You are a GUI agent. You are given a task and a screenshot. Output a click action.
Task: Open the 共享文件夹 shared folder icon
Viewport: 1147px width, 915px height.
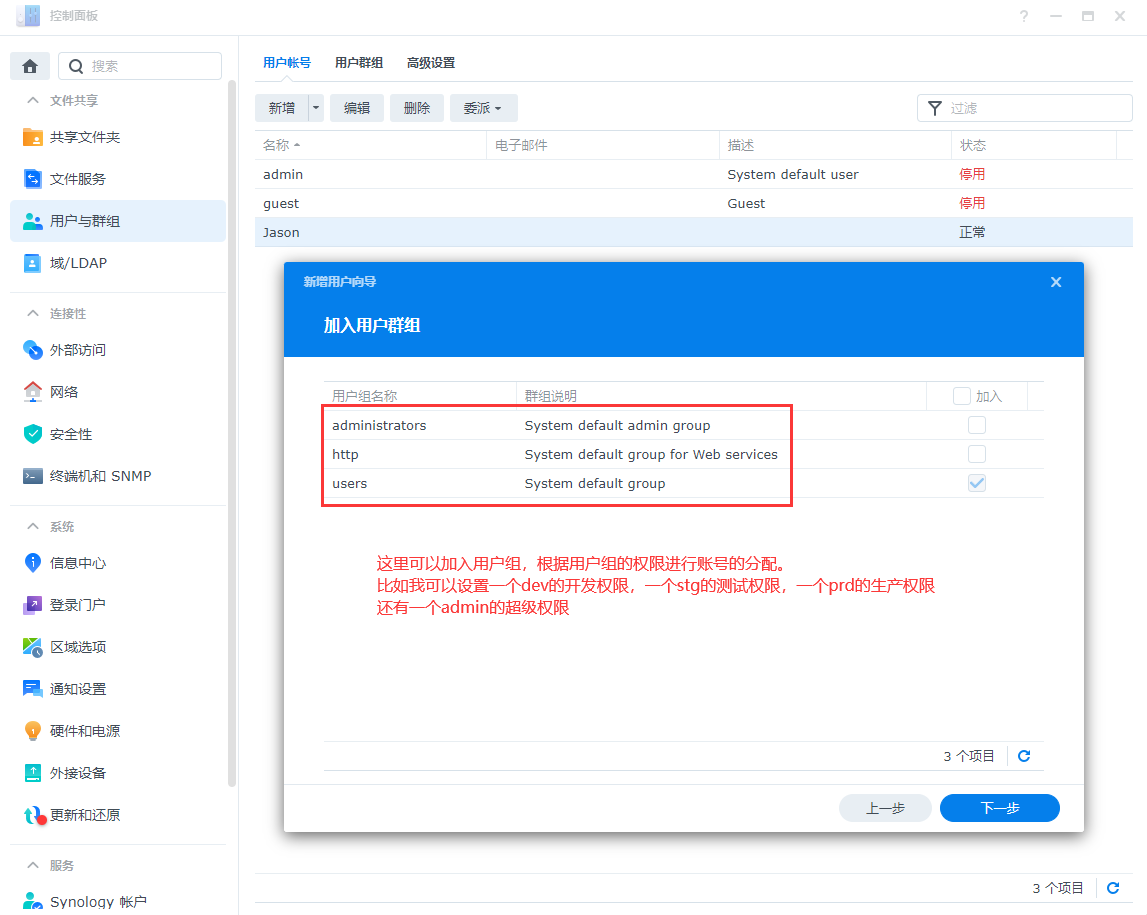pos(33,137)
